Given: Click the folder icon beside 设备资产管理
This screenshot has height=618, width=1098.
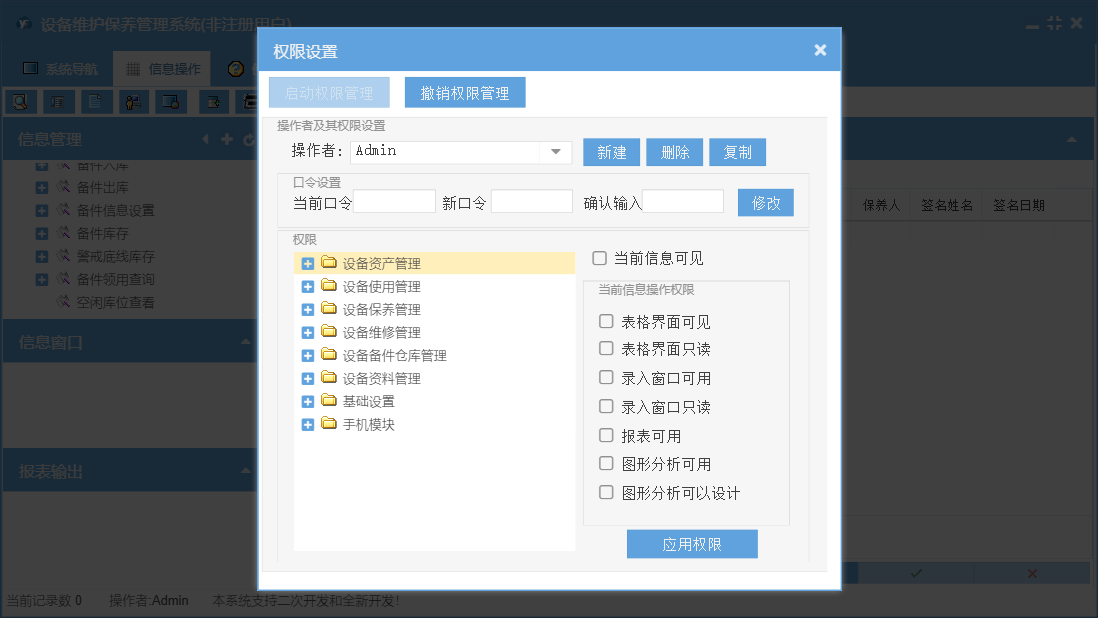Looking at the screenshot, I should [329, 263].
